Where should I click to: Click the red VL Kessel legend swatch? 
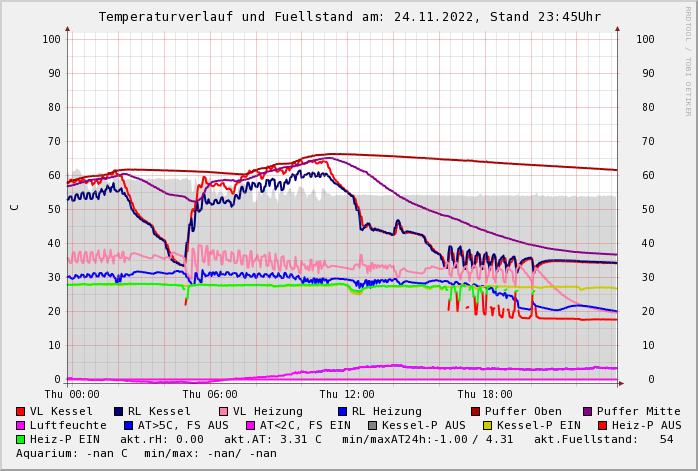(21, 411)
